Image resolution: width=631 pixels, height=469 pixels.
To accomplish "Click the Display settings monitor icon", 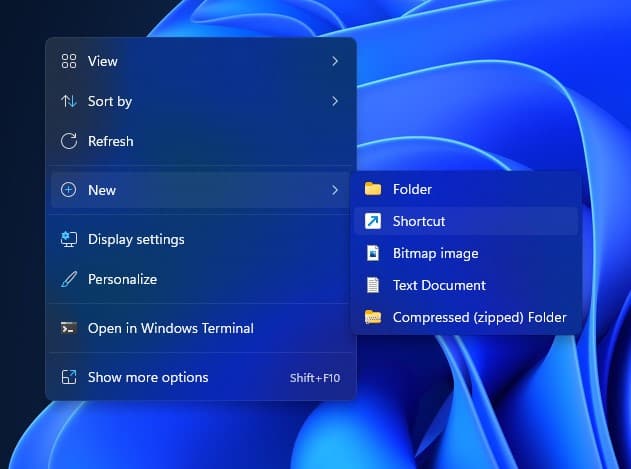I will (x=69, y=239).
